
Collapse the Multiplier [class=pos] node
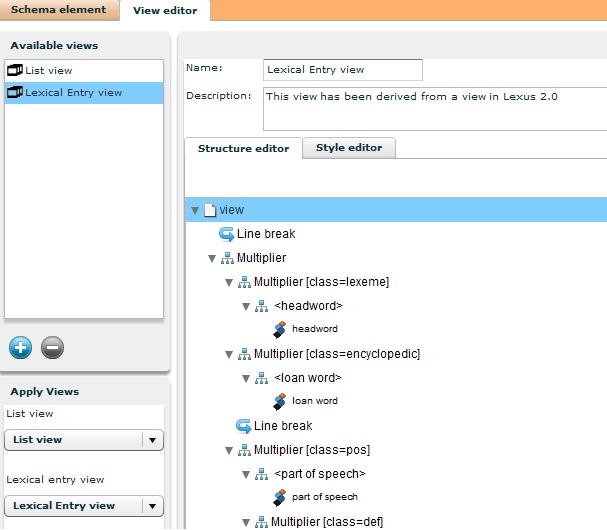click(229, 451)
